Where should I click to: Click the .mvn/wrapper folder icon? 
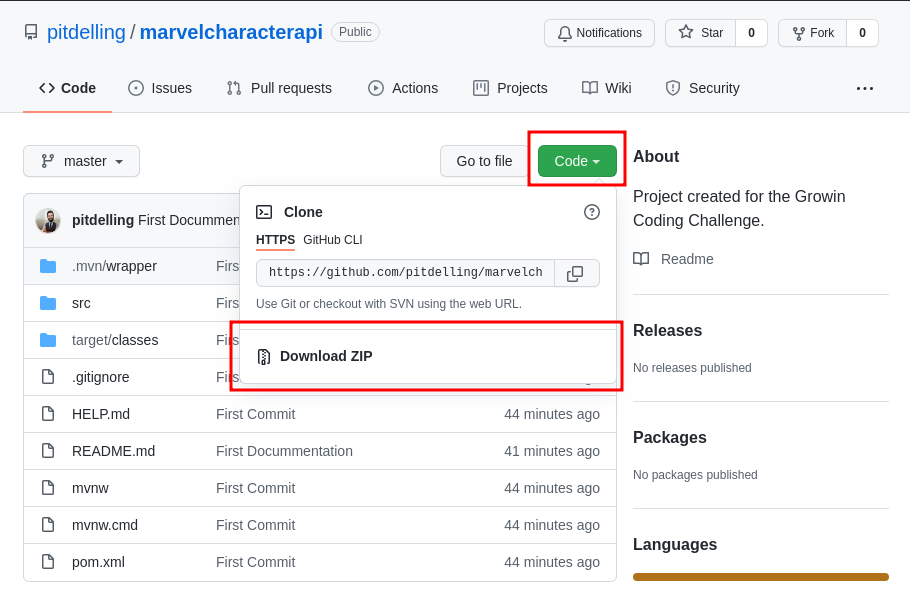(x=48, y=266)
